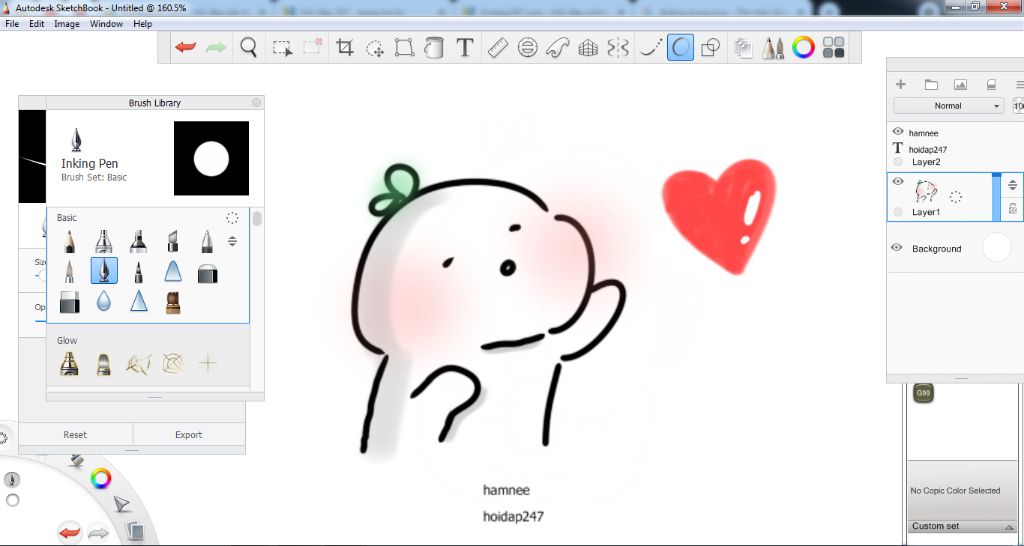Click the Brush Library scrollbar
This screenshot has width=1024, height=546.
257,219
